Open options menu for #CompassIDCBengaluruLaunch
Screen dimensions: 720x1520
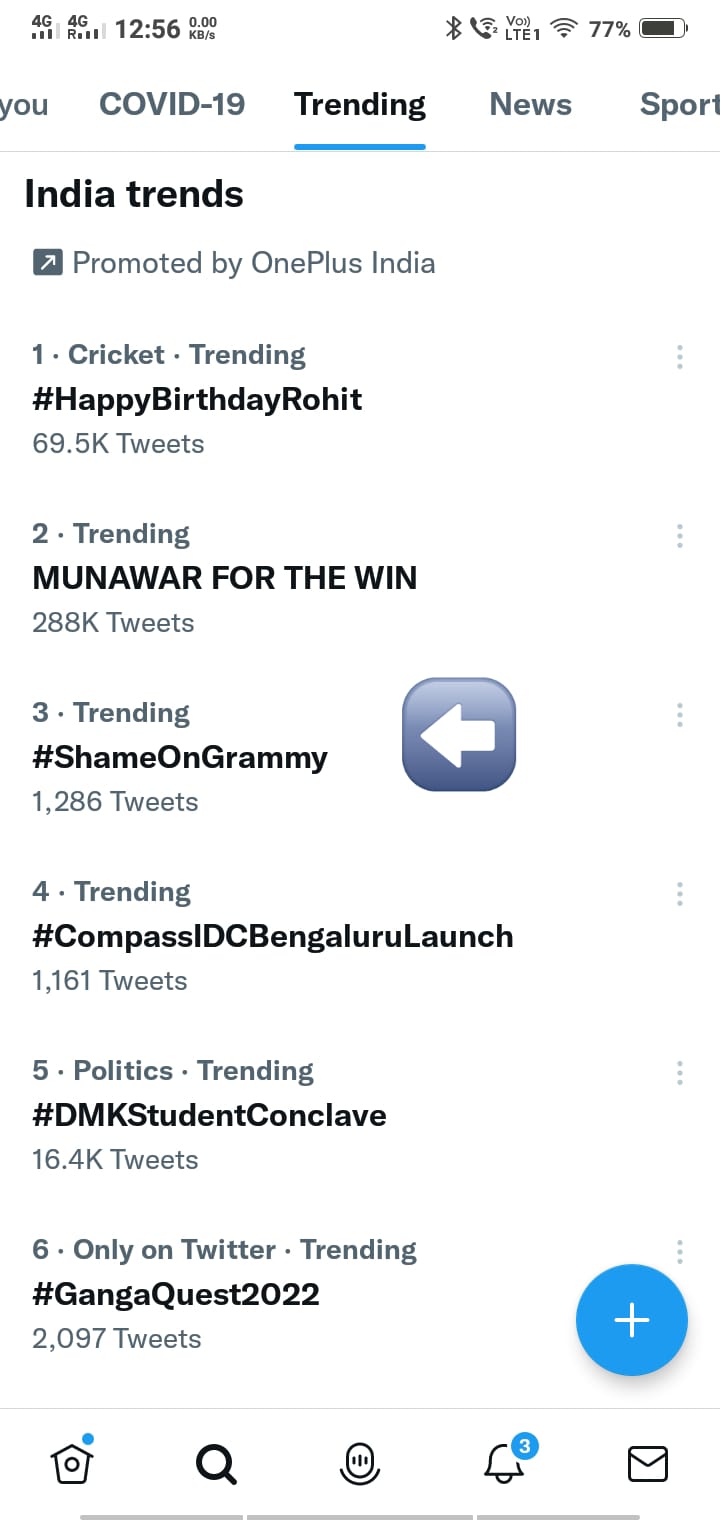click(x=680, y=893)
